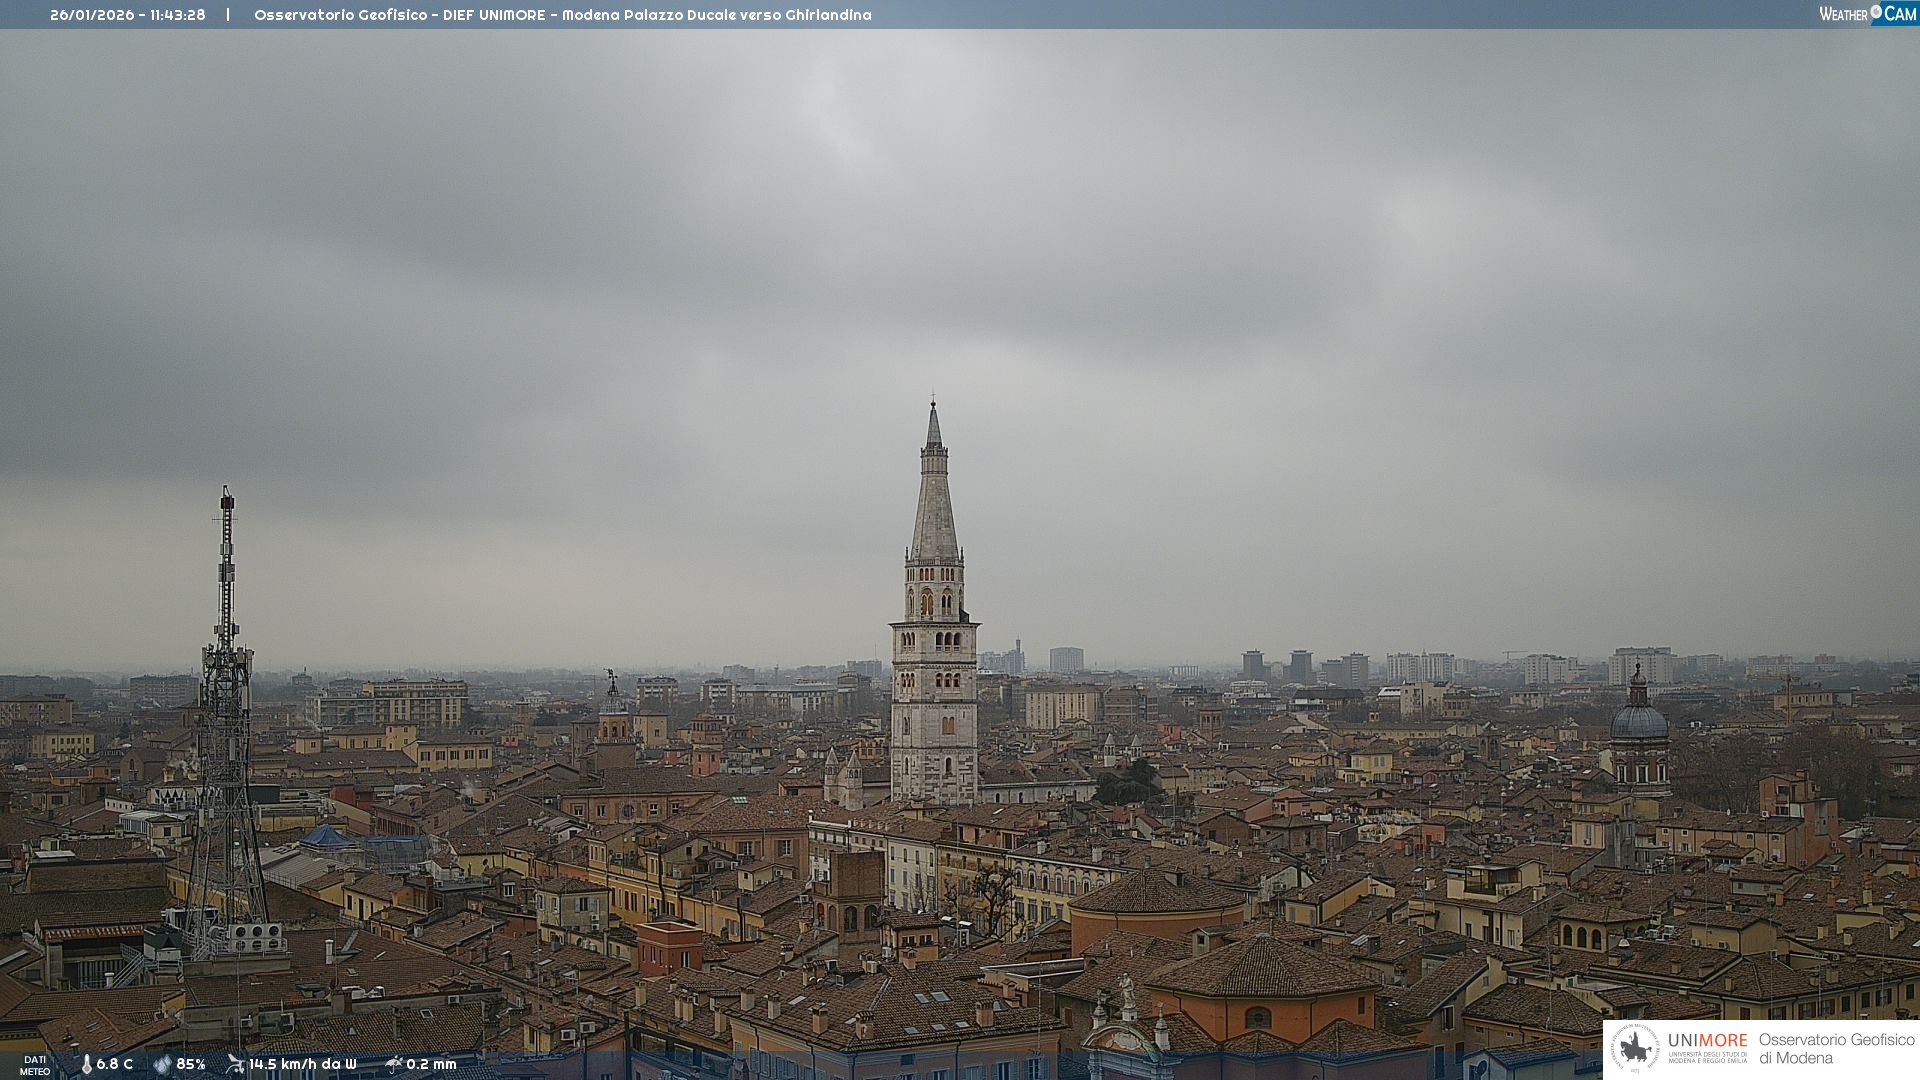1920x1080 pixels.
Task: Click the DATI METEO label
Action: click(35, 1065)
